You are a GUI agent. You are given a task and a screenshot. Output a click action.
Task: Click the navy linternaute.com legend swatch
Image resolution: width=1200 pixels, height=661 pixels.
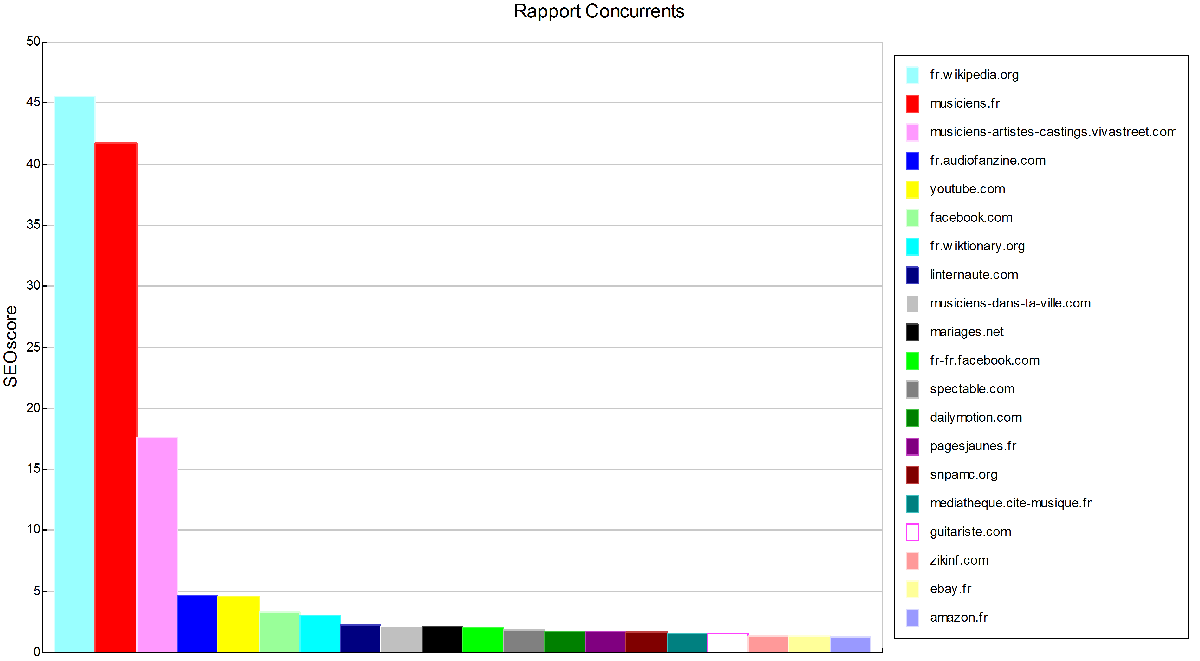[x=912, y=275]
